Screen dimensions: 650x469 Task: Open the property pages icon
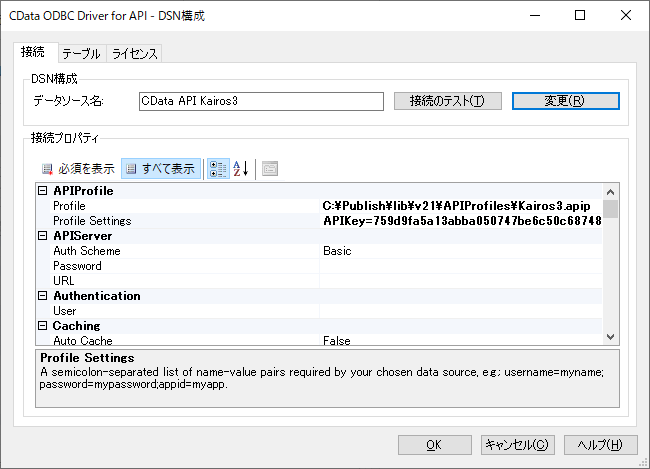pos(270,169)
